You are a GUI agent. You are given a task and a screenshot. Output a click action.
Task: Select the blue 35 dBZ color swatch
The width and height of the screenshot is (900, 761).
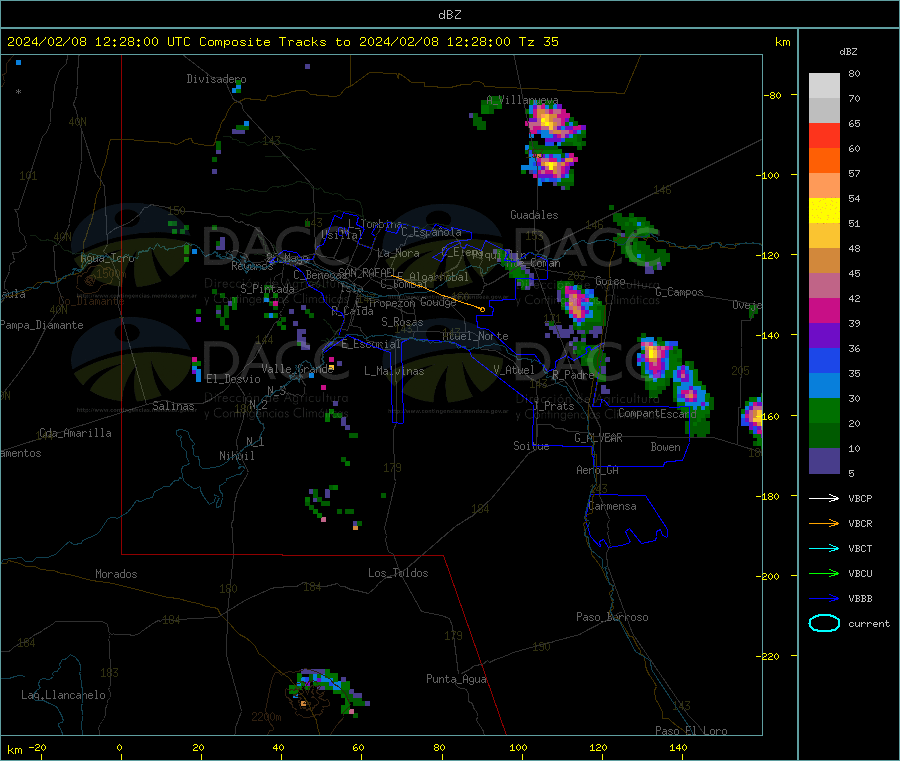click(x=824, y=360)
